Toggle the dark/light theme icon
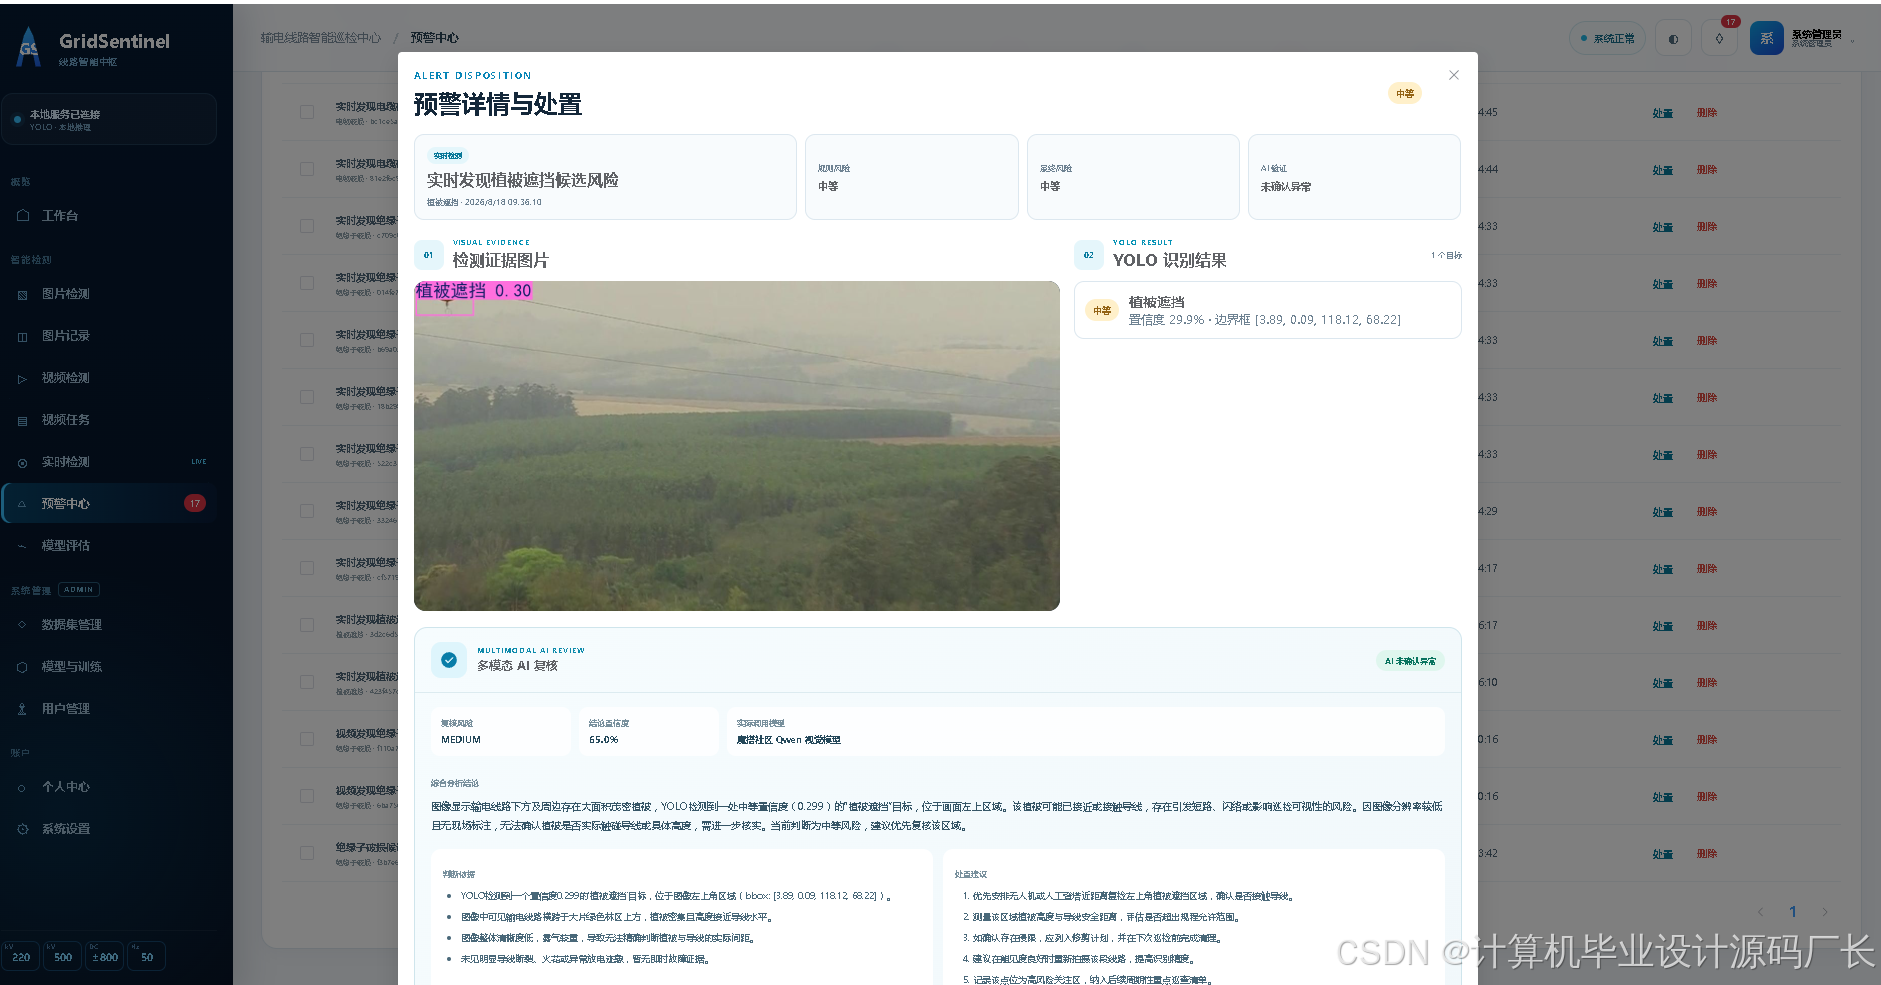 (x=1674, y=39)
